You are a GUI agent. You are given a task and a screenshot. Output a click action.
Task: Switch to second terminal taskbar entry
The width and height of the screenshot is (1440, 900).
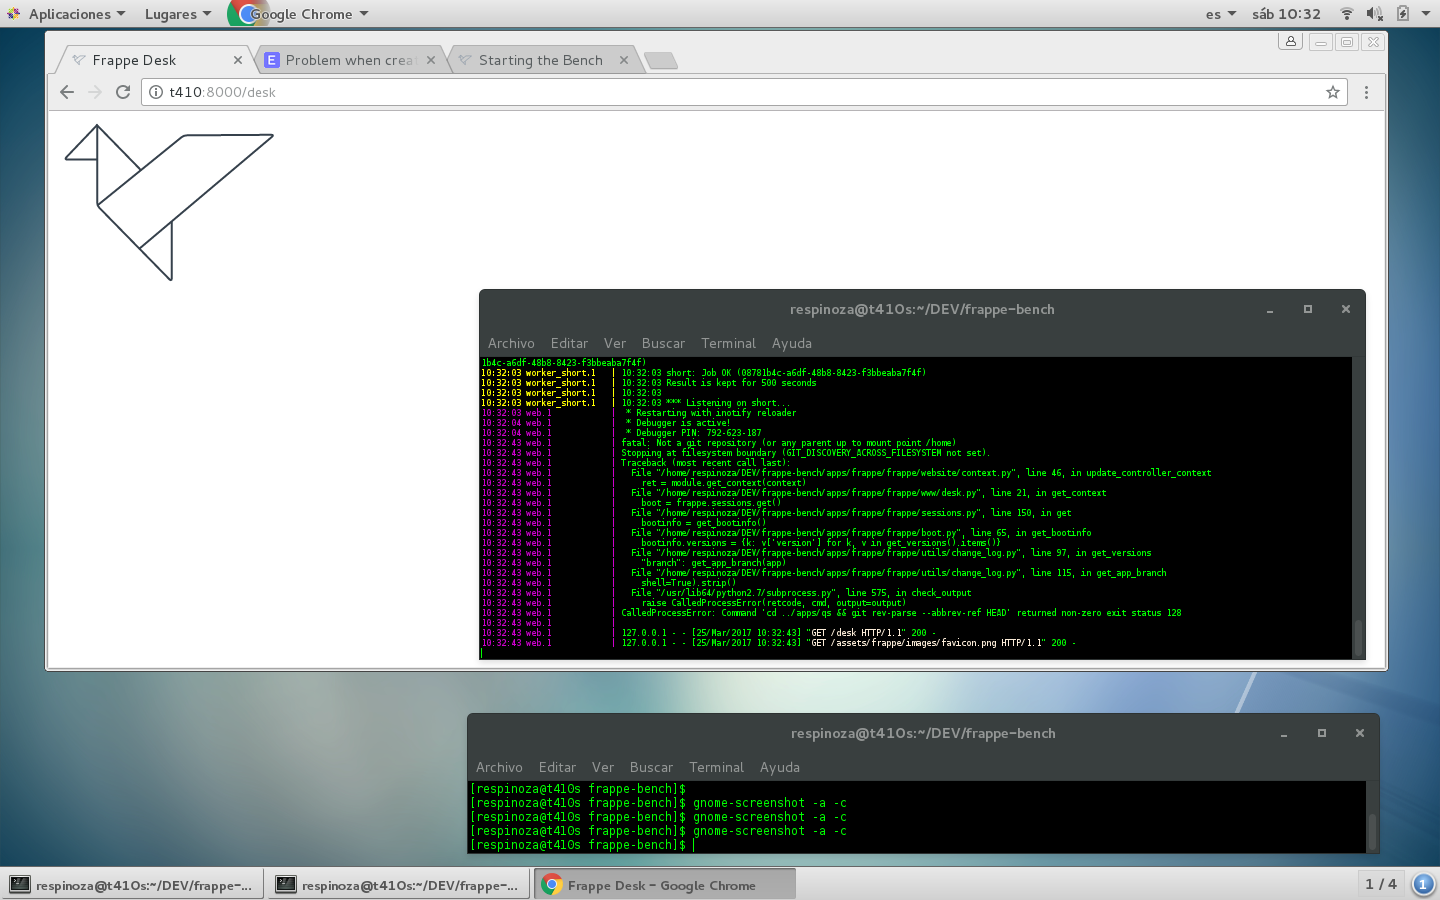click(398, 885)
